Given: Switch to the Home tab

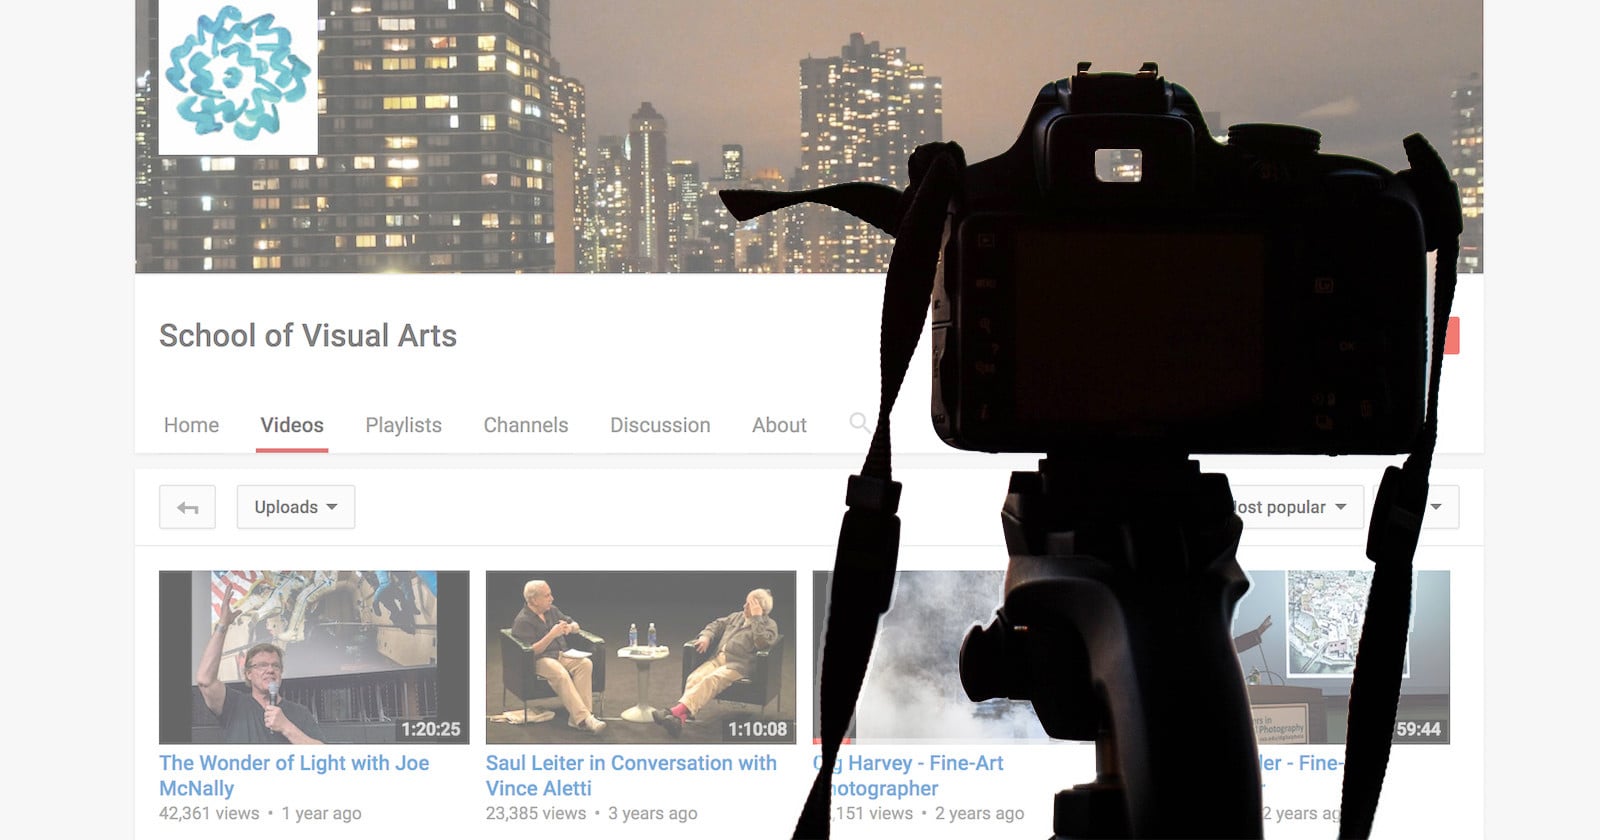Looking at the screenshot, I should 191,425.
